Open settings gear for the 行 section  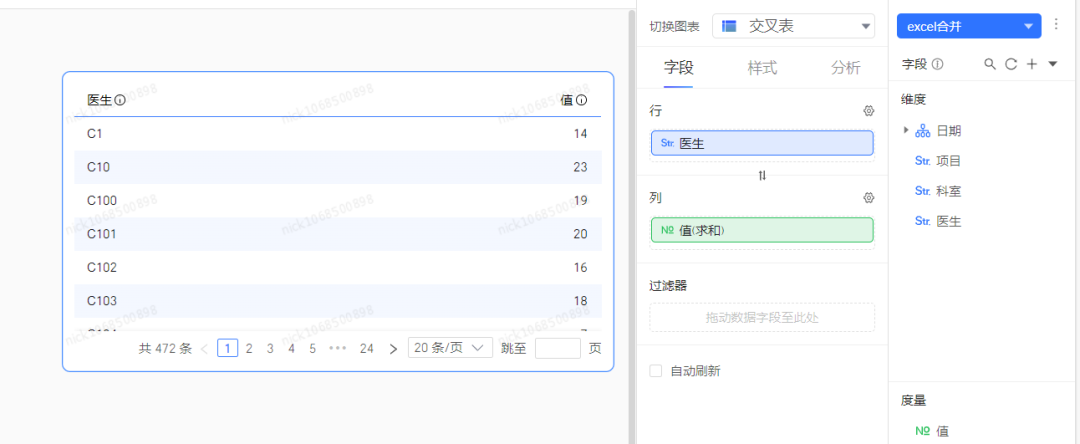pos(869,111)
